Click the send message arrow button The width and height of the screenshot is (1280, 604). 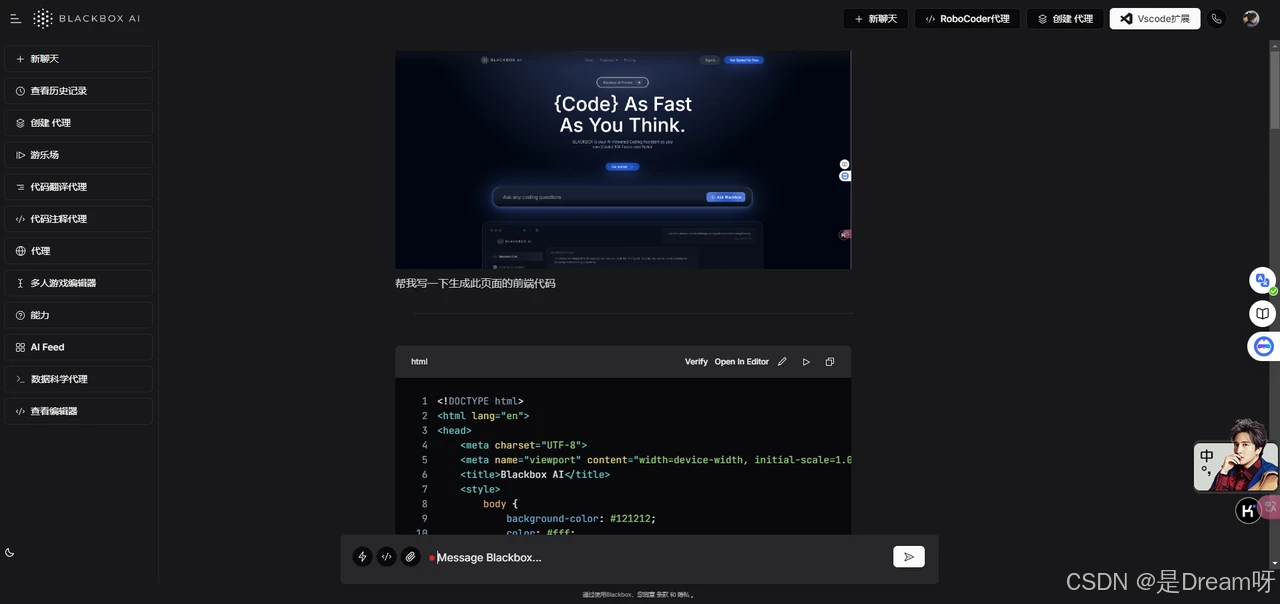point(909,557)
